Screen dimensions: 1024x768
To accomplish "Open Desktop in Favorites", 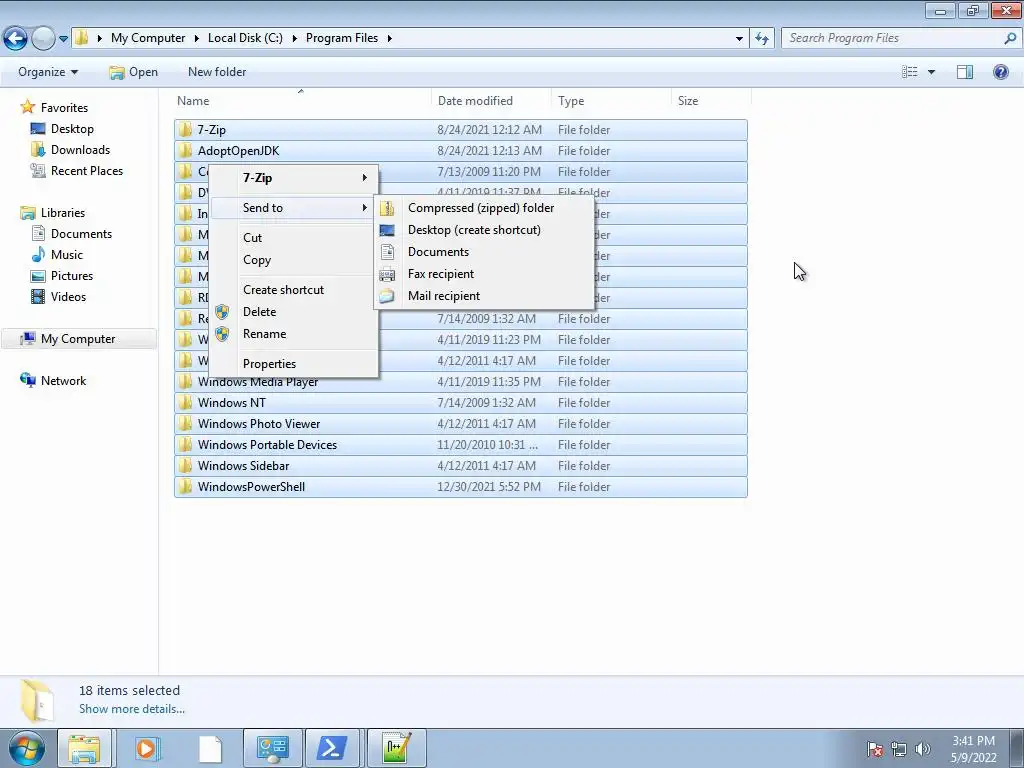I will (x=72, y=129).
